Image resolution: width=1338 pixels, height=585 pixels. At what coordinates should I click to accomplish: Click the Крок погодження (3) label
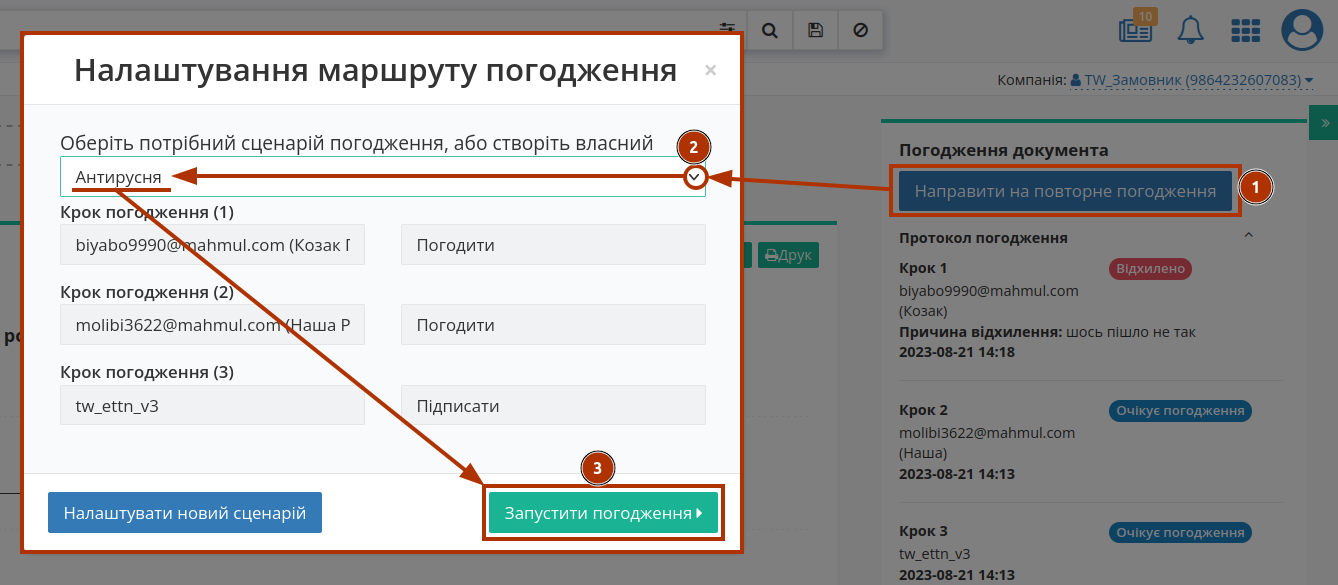147,372
